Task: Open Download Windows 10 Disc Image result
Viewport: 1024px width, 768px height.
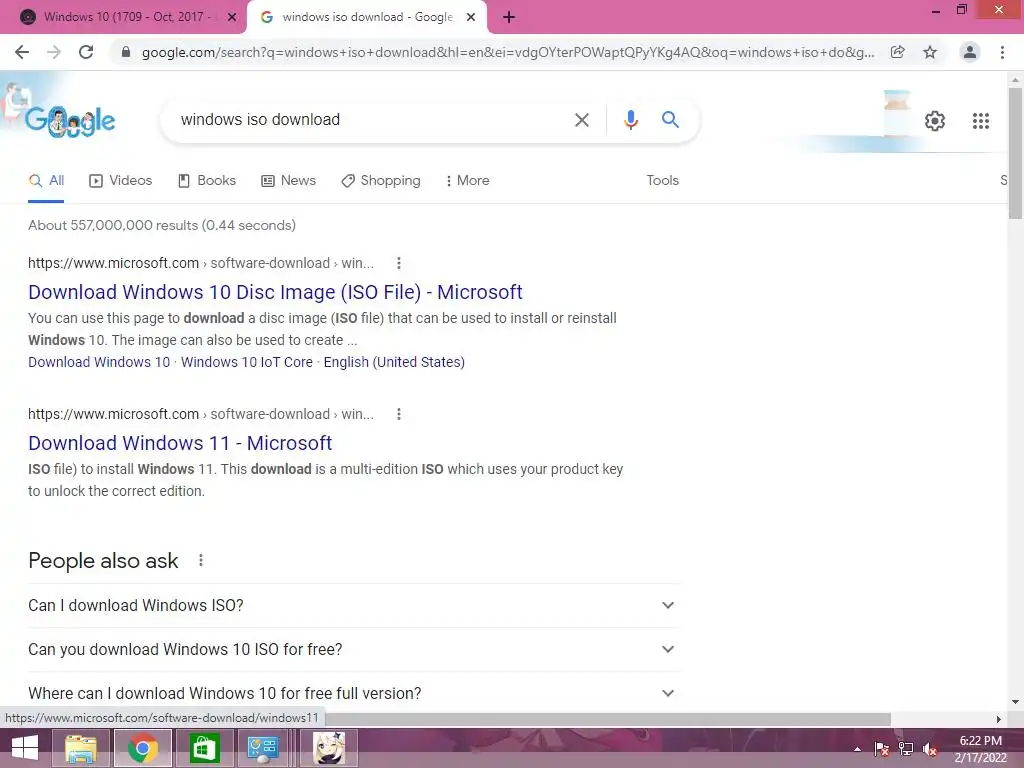Action: pos(275,292)
